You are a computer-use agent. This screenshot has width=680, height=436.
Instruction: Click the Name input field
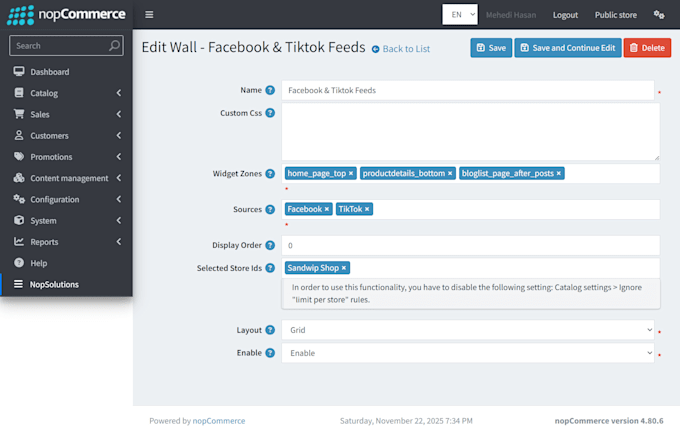tap(468, 90)
